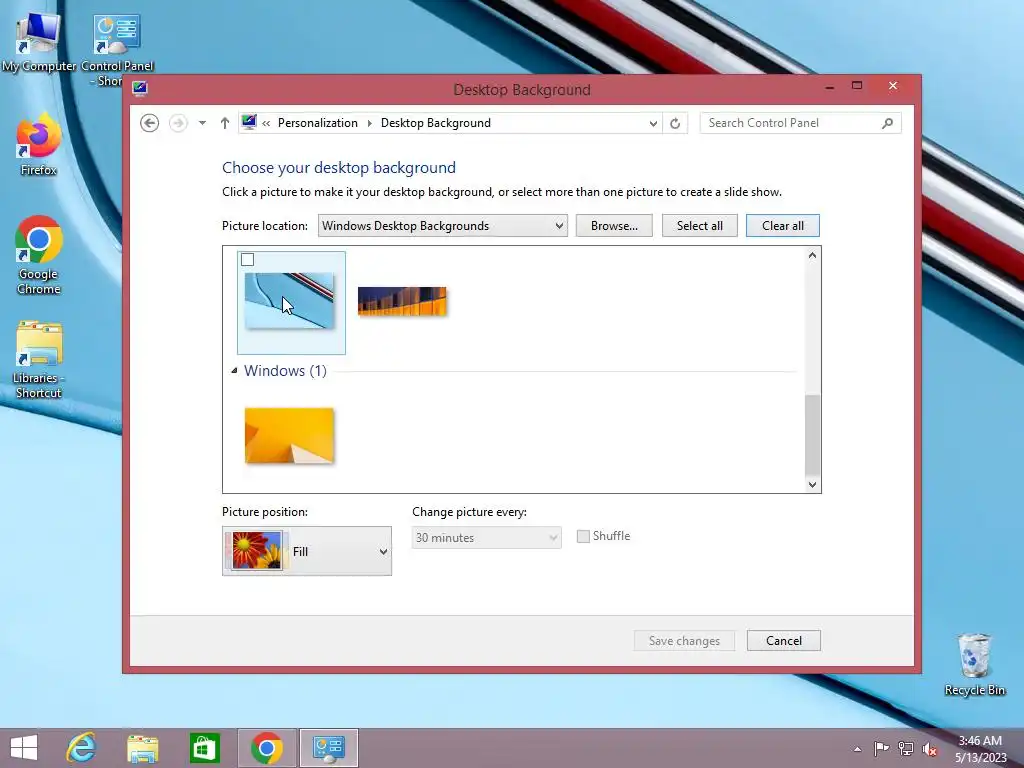Tick the checkbox on the blue wallpaper

point(248,260)
